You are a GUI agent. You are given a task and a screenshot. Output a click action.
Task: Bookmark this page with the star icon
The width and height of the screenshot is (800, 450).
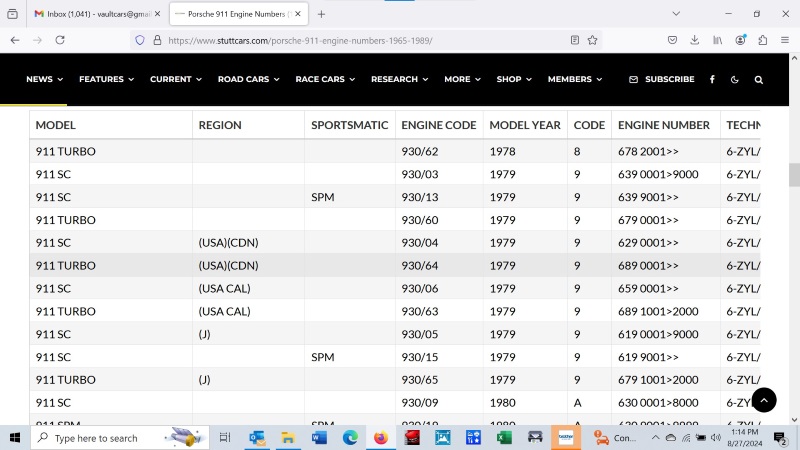(592, 40)
